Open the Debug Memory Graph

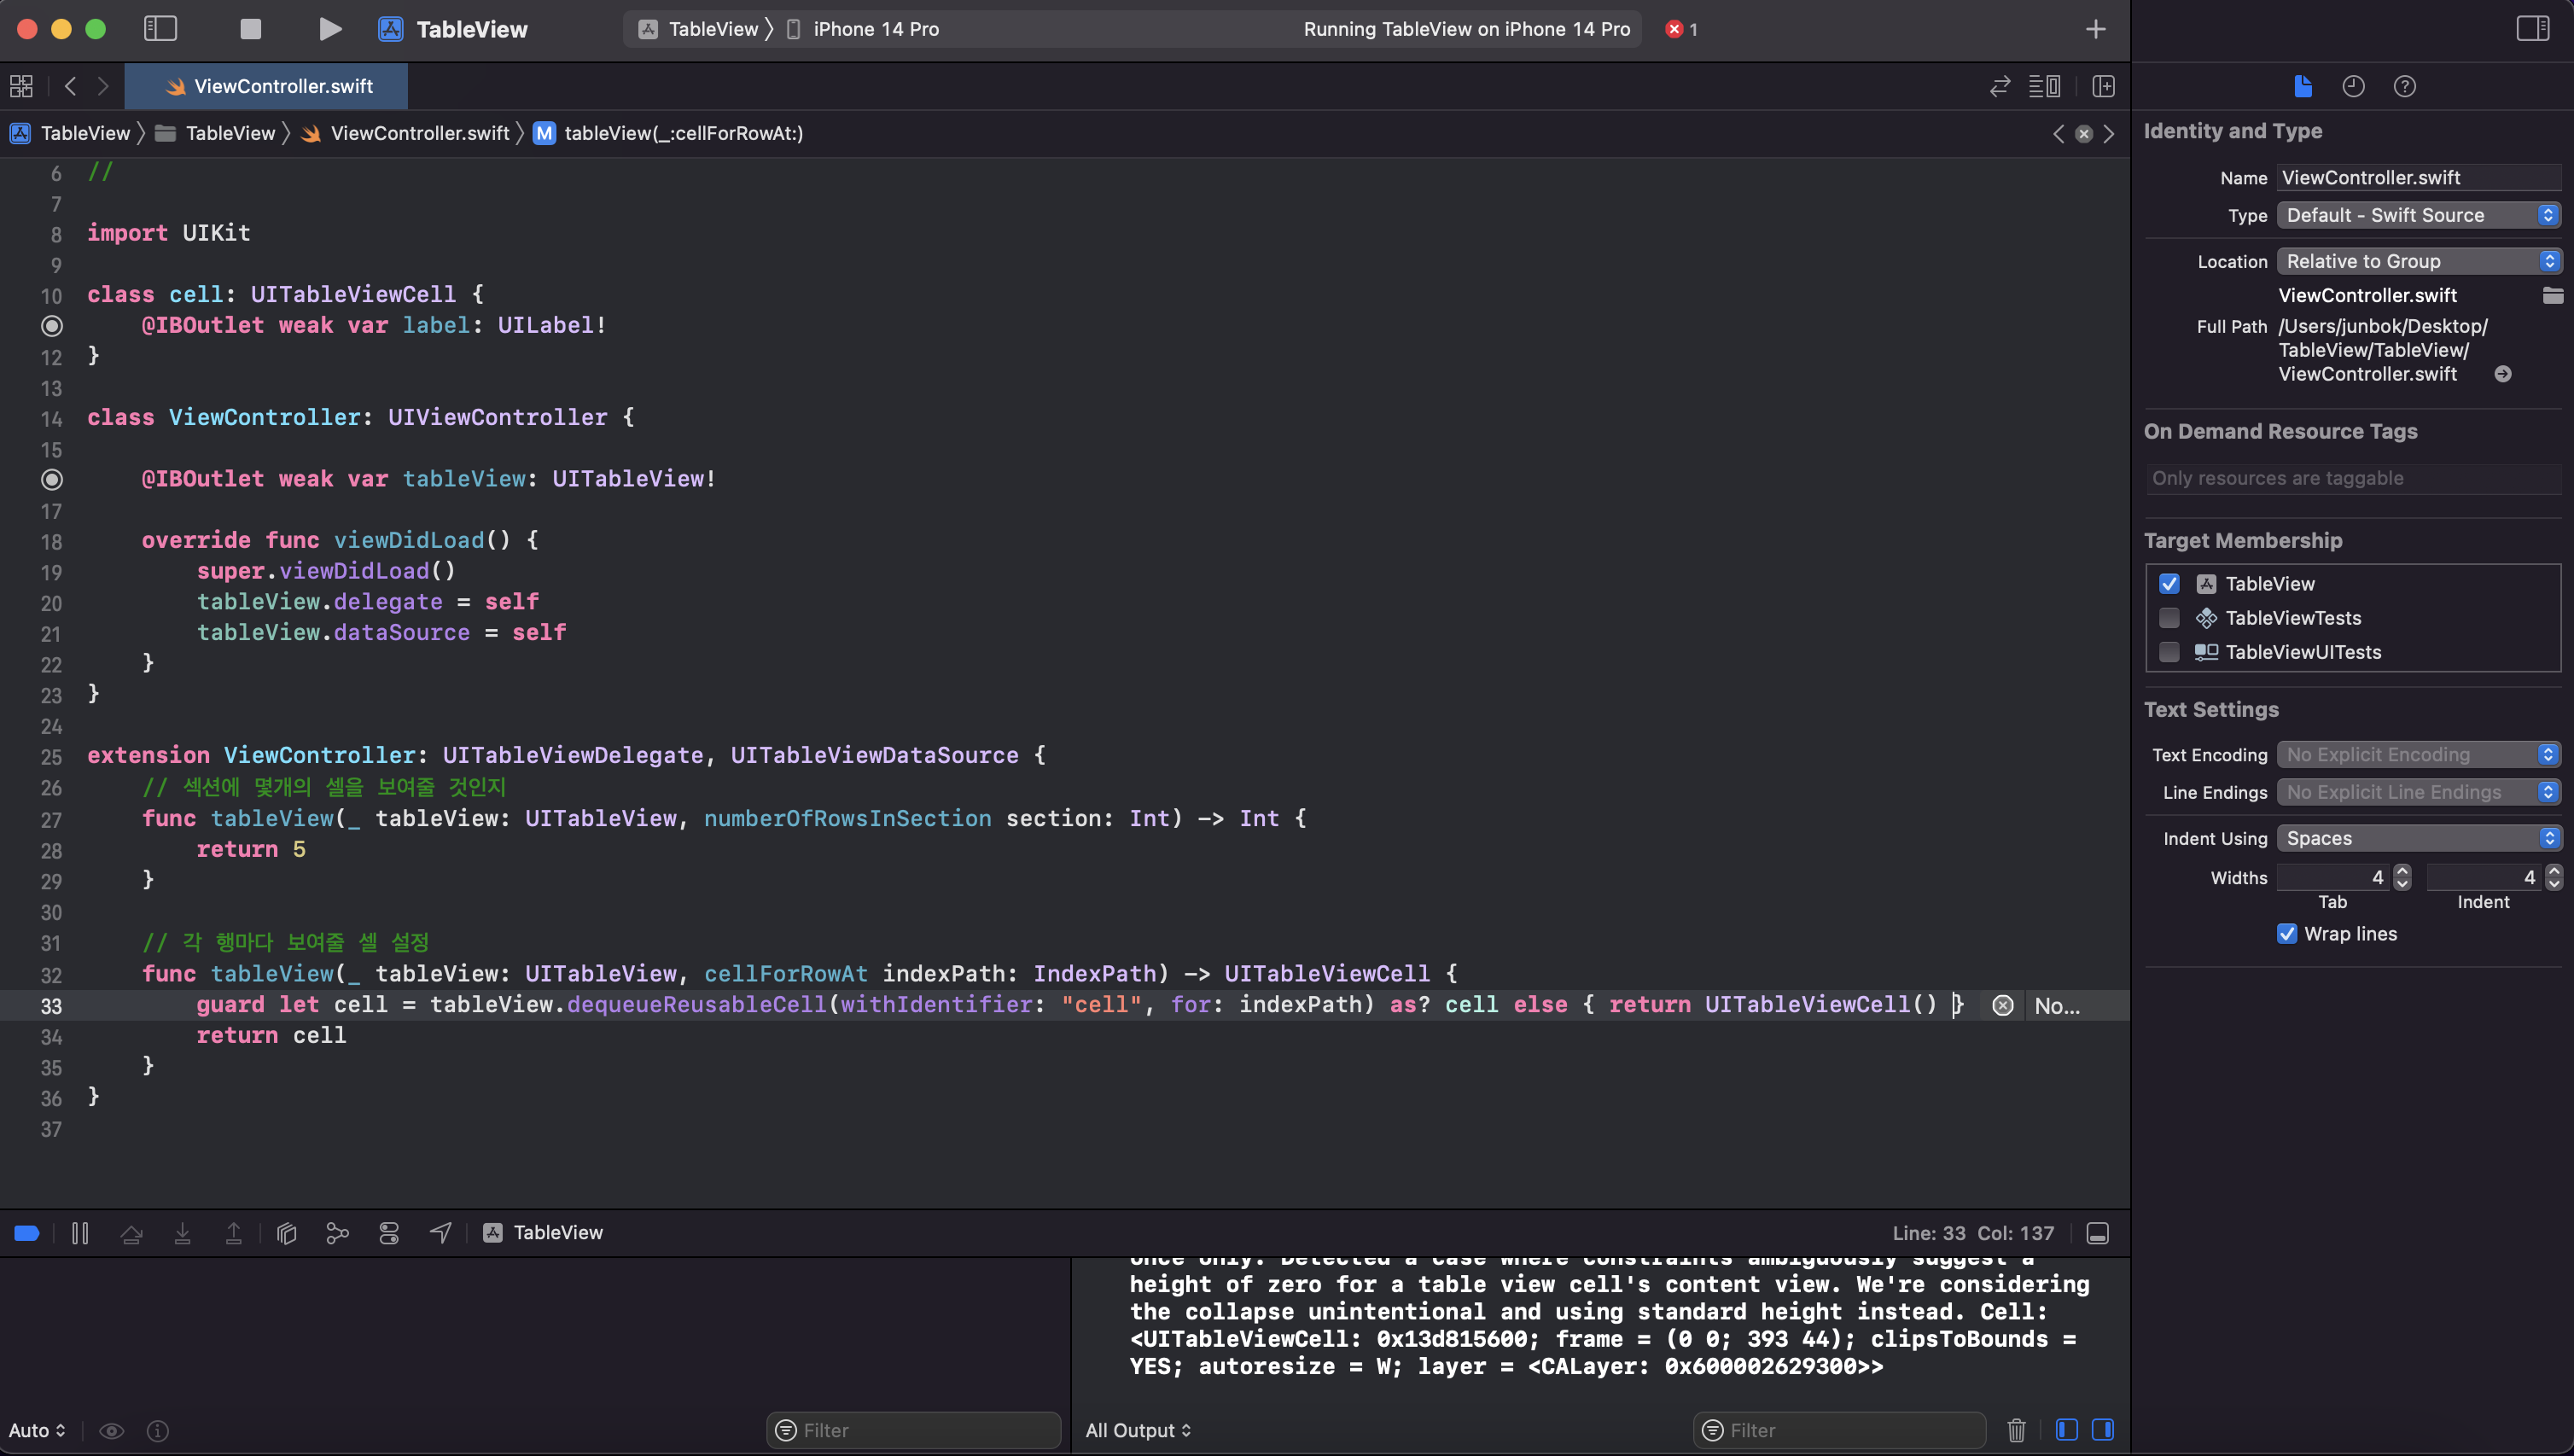coord(337,1233)
